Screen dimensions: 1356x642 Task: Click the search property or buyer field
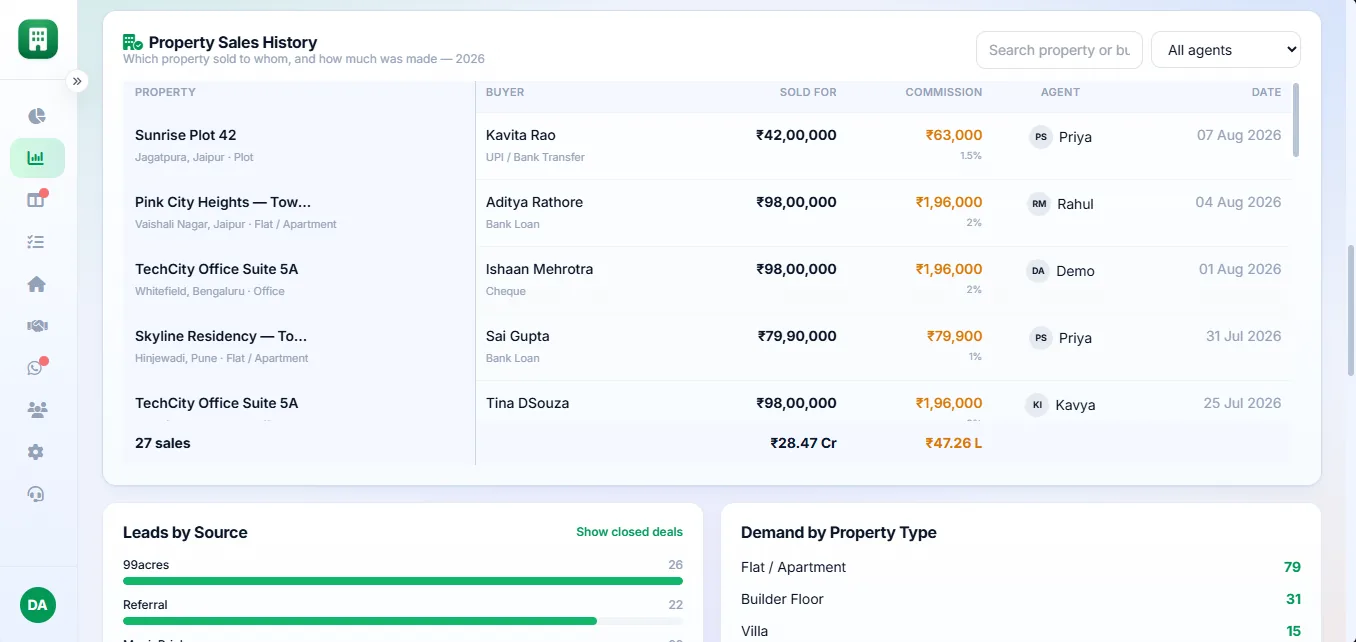(1059, 50)
